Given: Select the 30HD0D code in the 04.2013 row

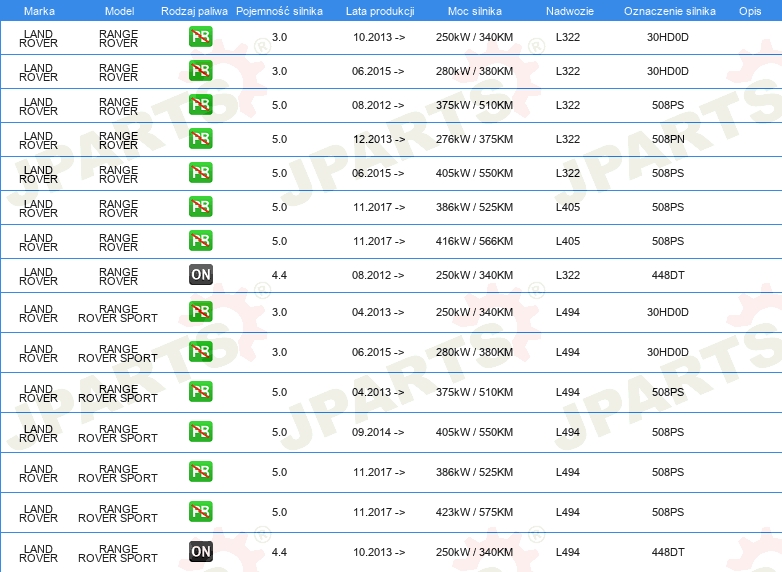Looking at the screenshot, I should click(x=668, y=312).
